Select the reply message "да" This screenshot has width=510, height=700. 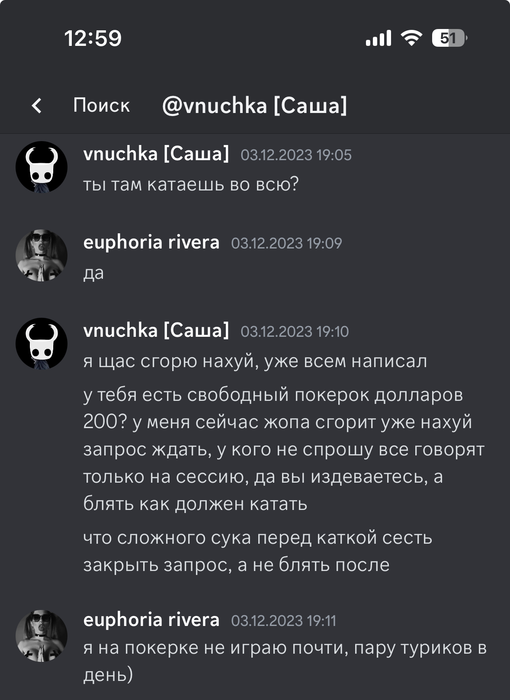point(93,273)
